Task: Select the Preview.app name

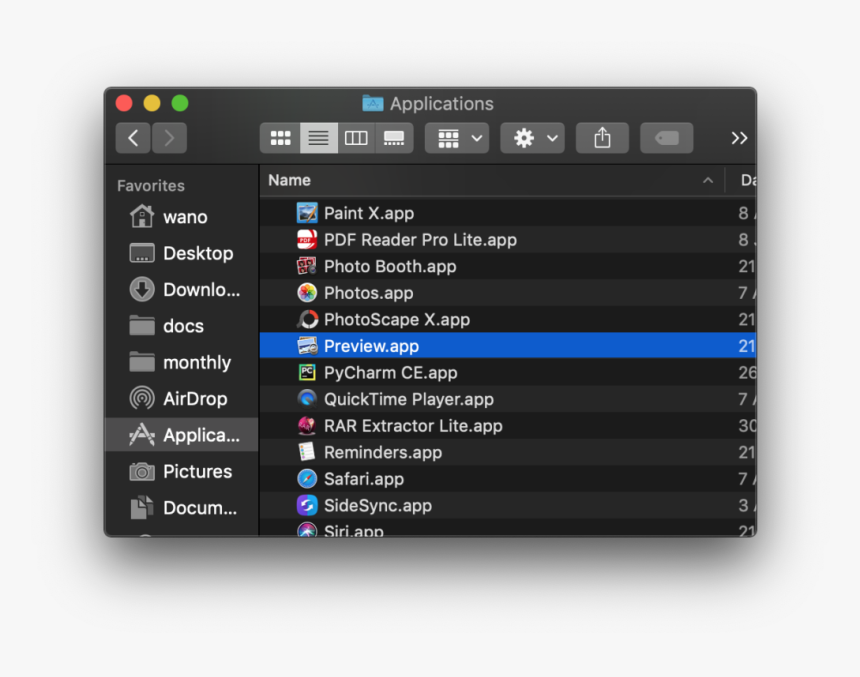Action: [371, 346]
